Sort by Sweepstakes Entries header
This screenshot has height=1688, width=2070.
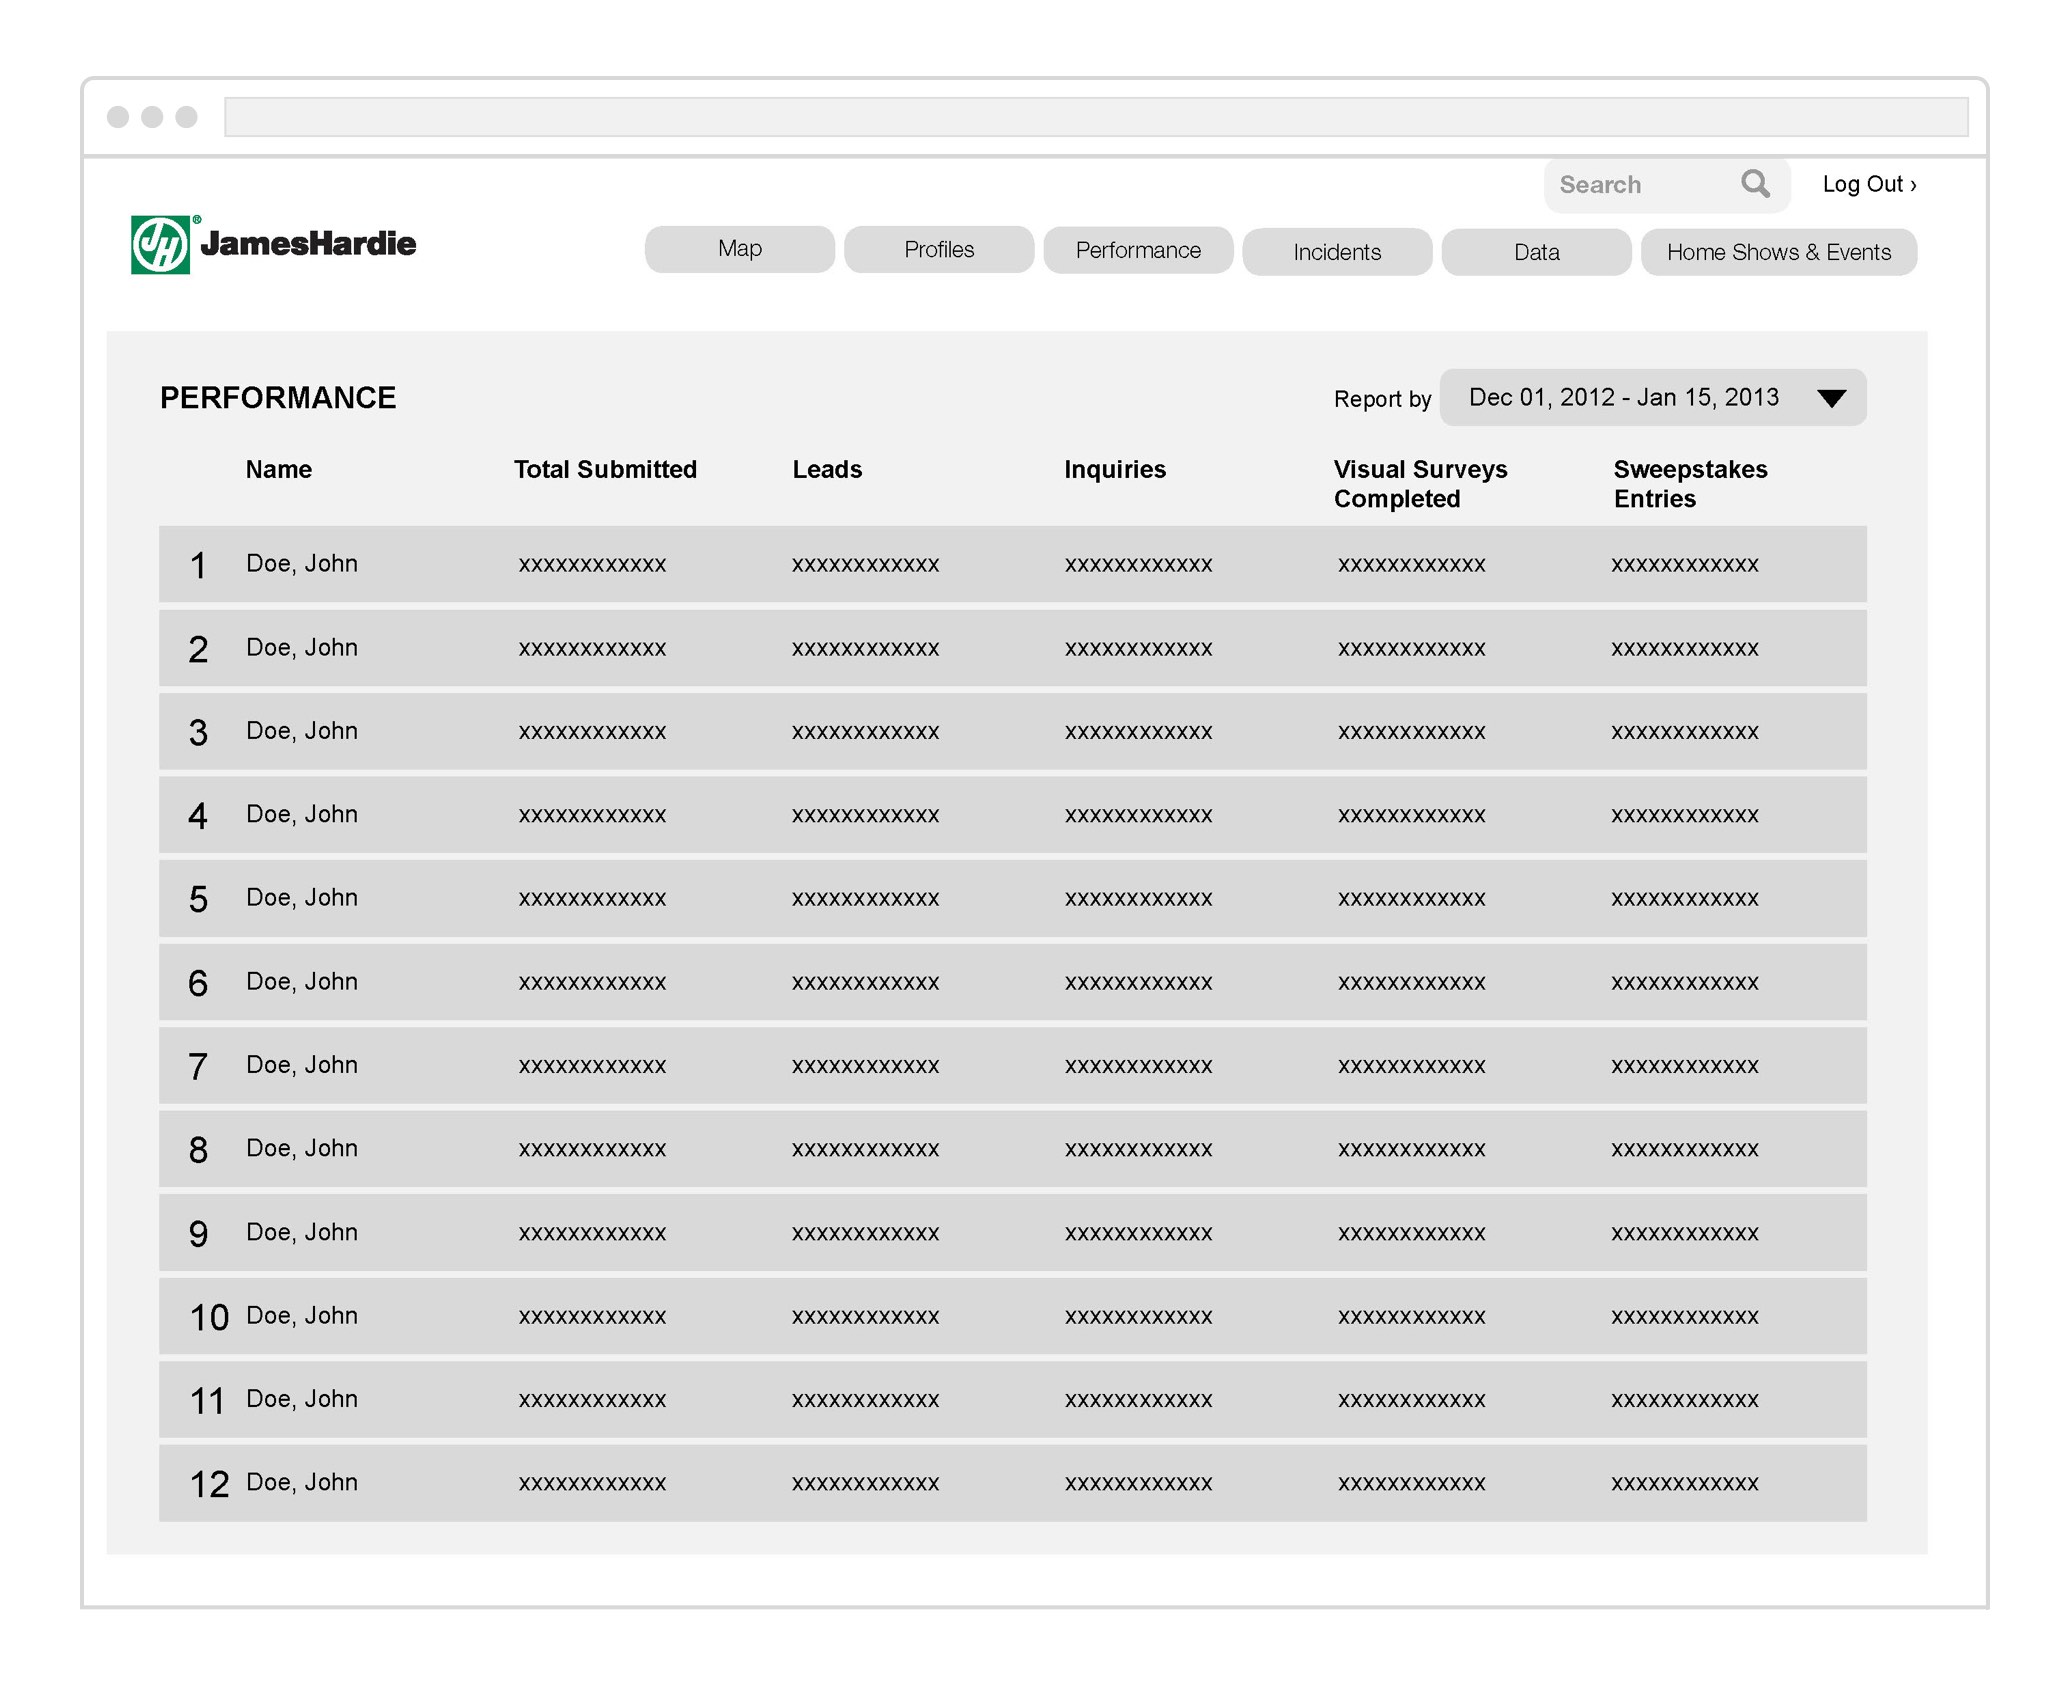click(x=1690, y=484)
